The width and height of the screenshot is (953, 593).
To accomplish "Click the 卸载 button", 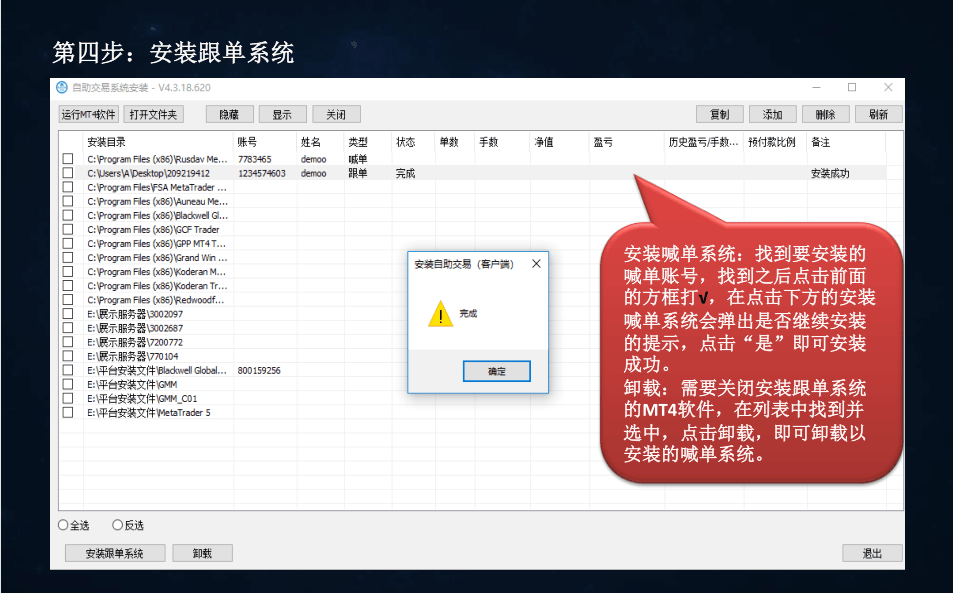I will pos(202,553).
